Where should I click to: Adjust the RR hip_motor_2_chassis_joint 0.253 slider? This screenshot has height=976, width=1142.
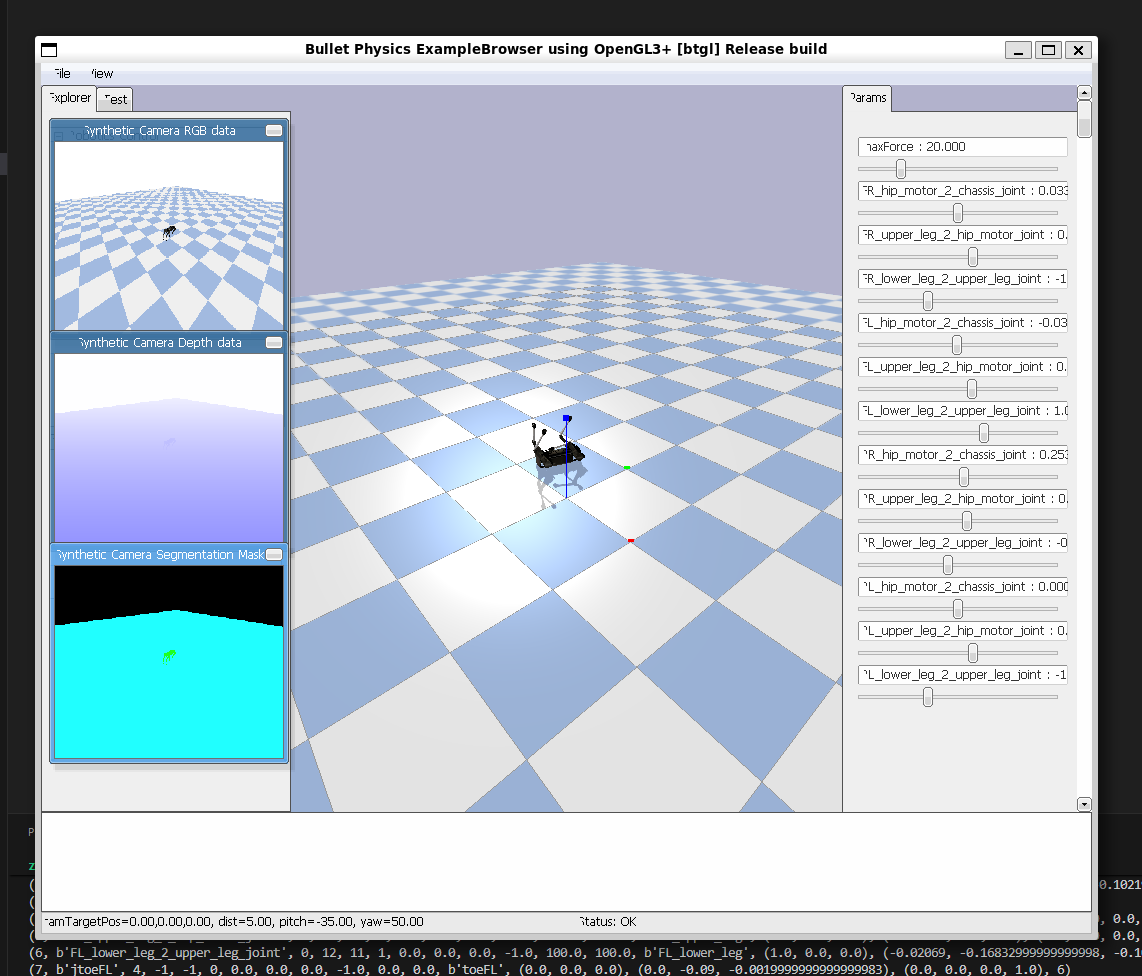964,477
